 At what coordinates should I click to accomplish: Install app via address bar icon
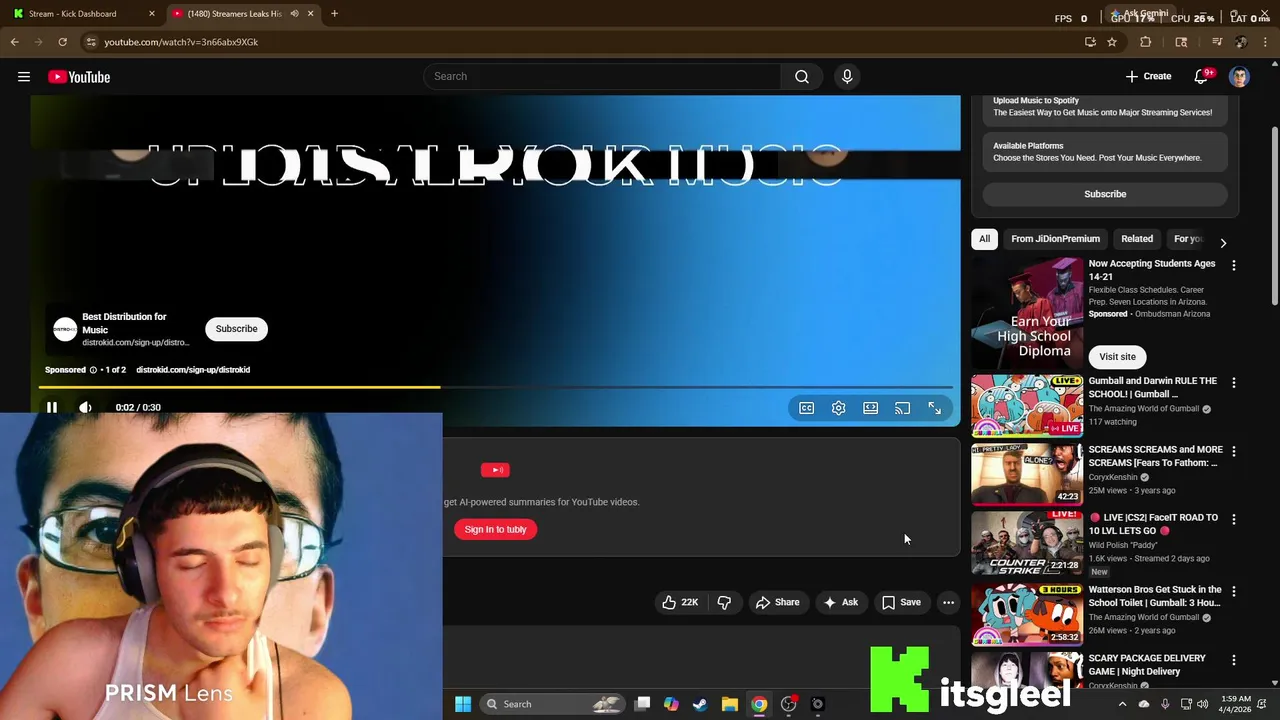click(x=1090, y=42)
